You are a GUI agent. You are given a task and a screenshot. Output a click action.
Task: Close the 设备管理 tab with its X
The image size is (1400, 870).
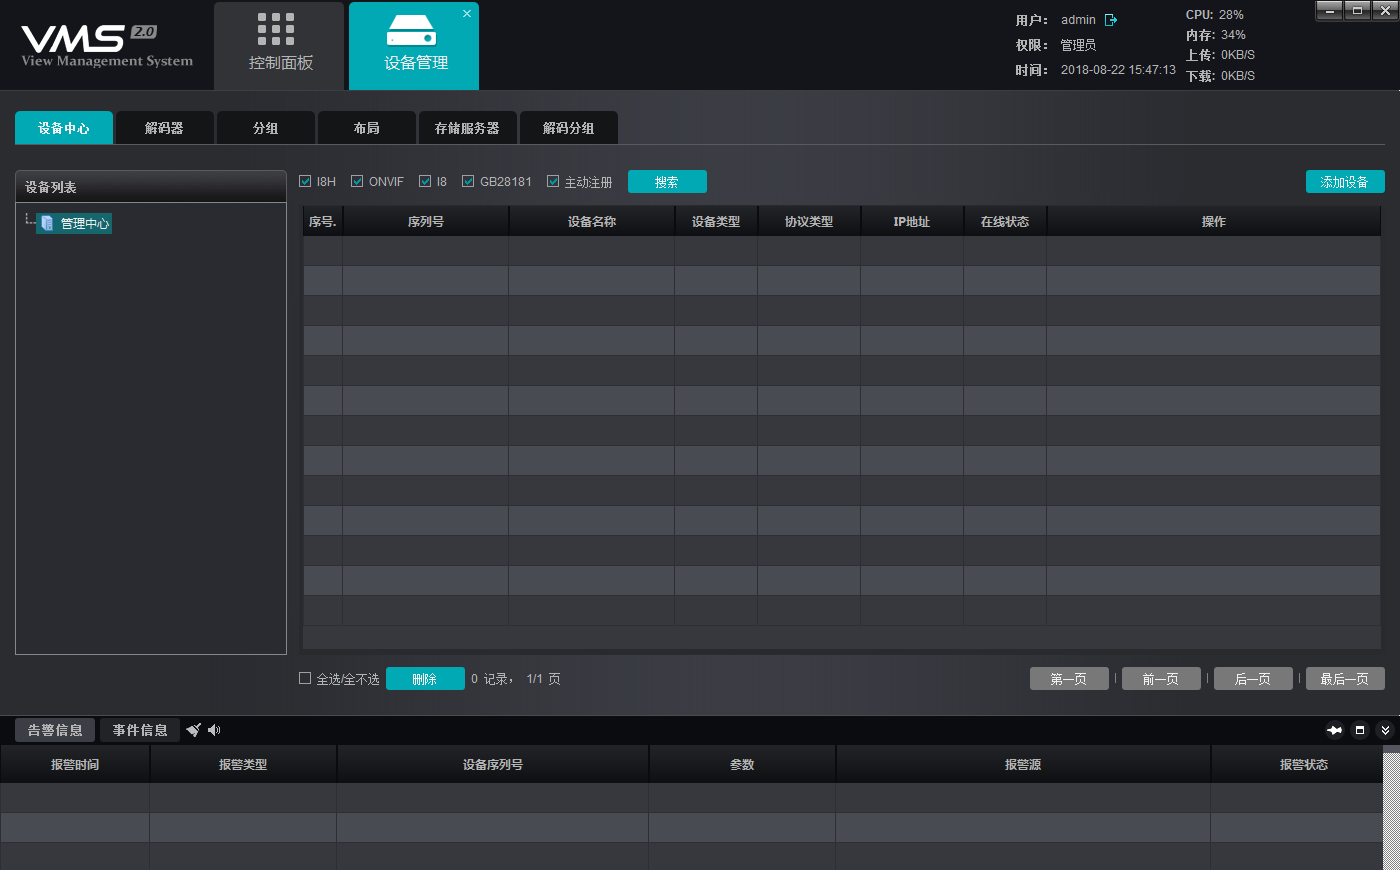(x=467, y=14)
